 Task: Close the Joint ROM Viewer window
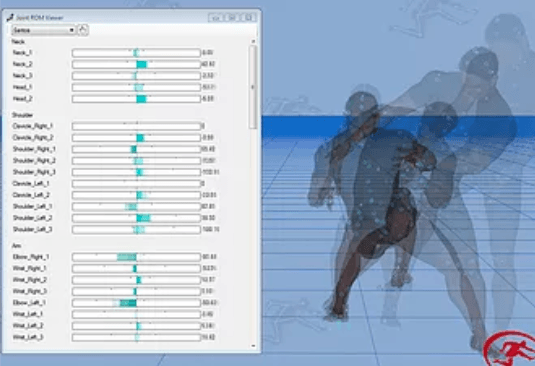pos(248,18)
